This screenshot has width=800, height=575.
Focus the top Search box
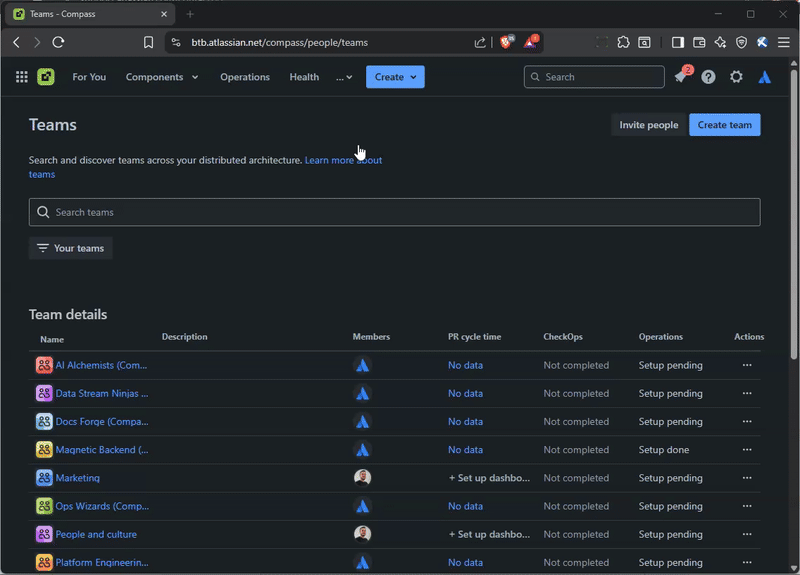(594, 77)
